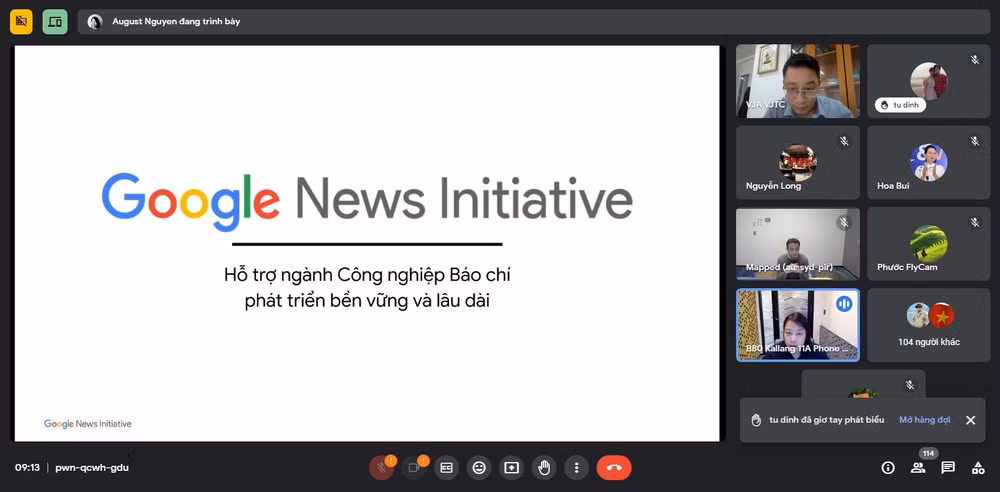Open the emoji reactions button
The height and width of the screenshot is (492, 1000).
coord(479,468)
